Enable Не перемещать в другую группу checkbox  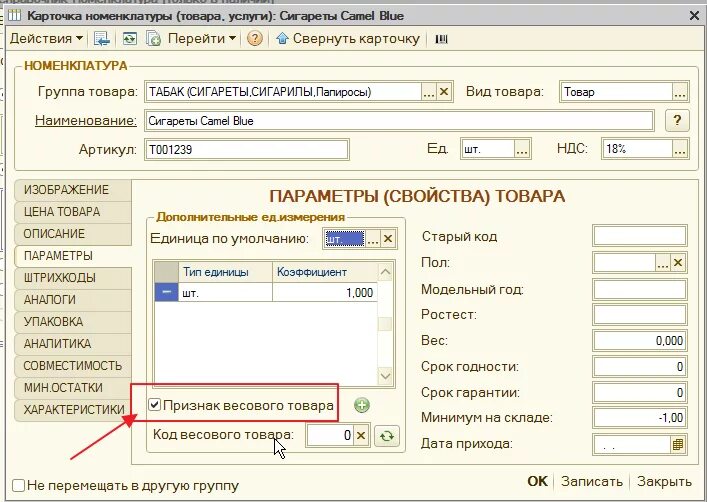tap(18, 486)
